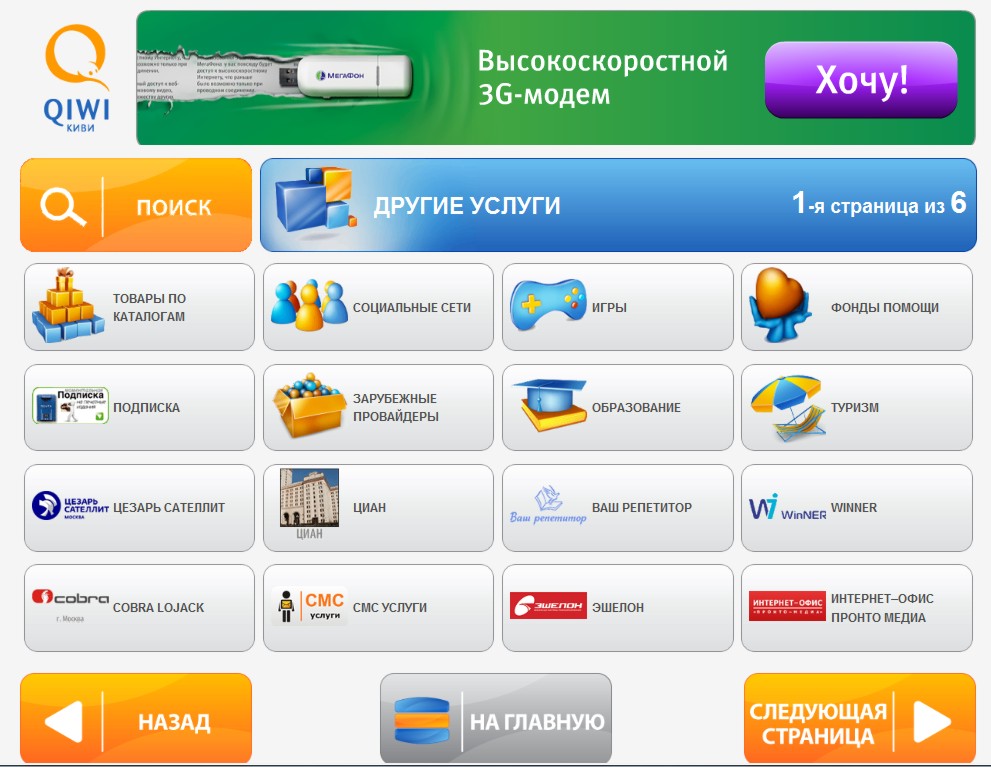
Task: Open СОЦИАЛЬНЫЕ СЕТИ category
Action: [x=411, y=308]
